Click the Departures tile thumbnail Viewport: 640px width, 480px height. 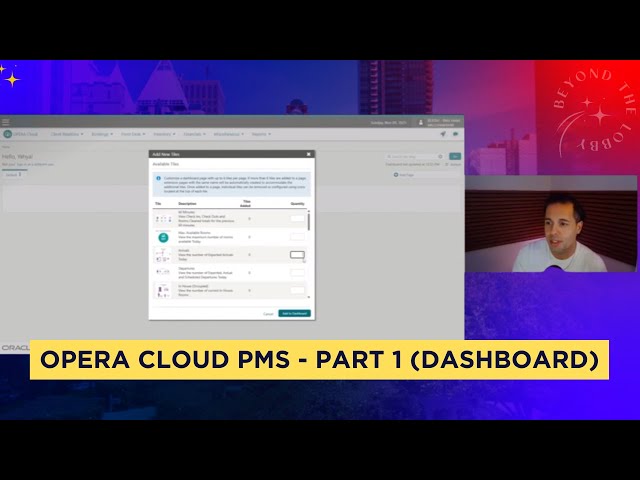point(163,272)
